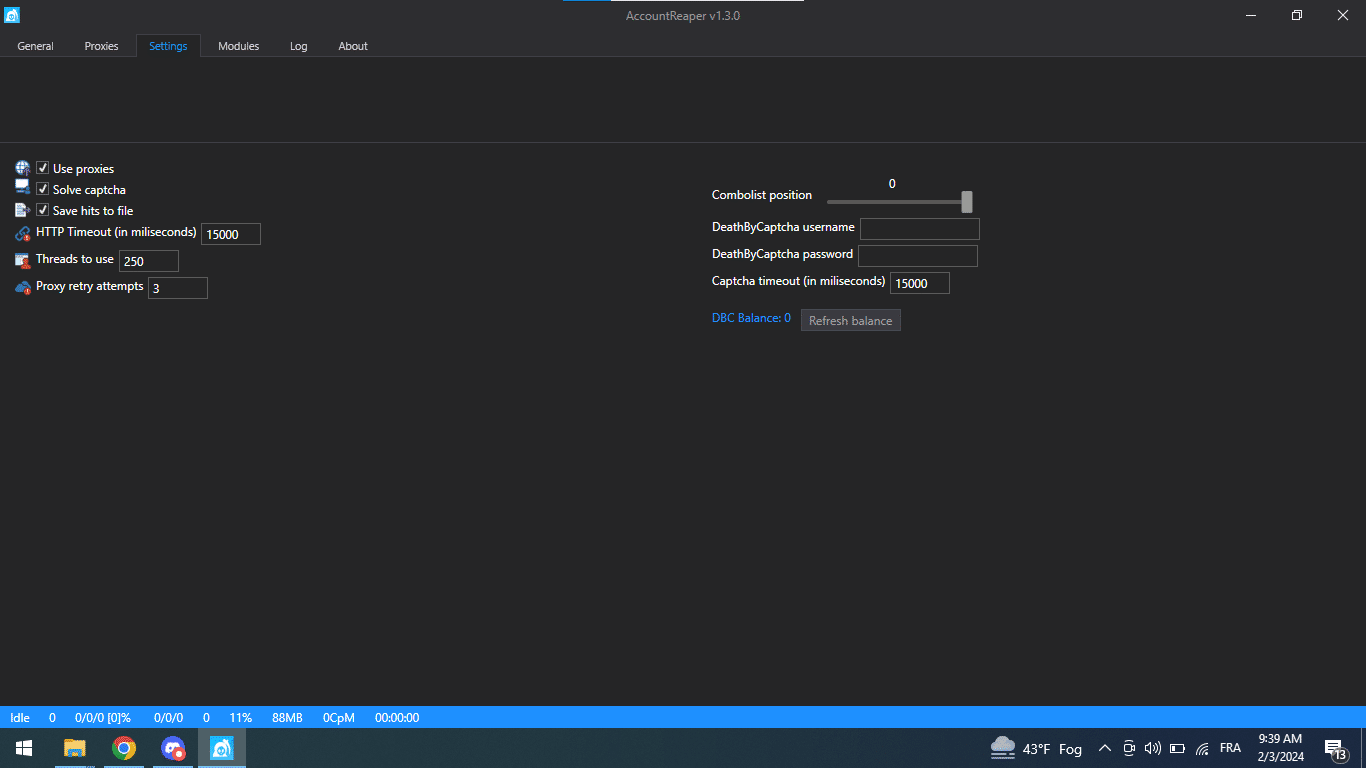Click the Proxy retry attempts input field
This screenshot has height=768, width=1366.
tap(178, 288)
